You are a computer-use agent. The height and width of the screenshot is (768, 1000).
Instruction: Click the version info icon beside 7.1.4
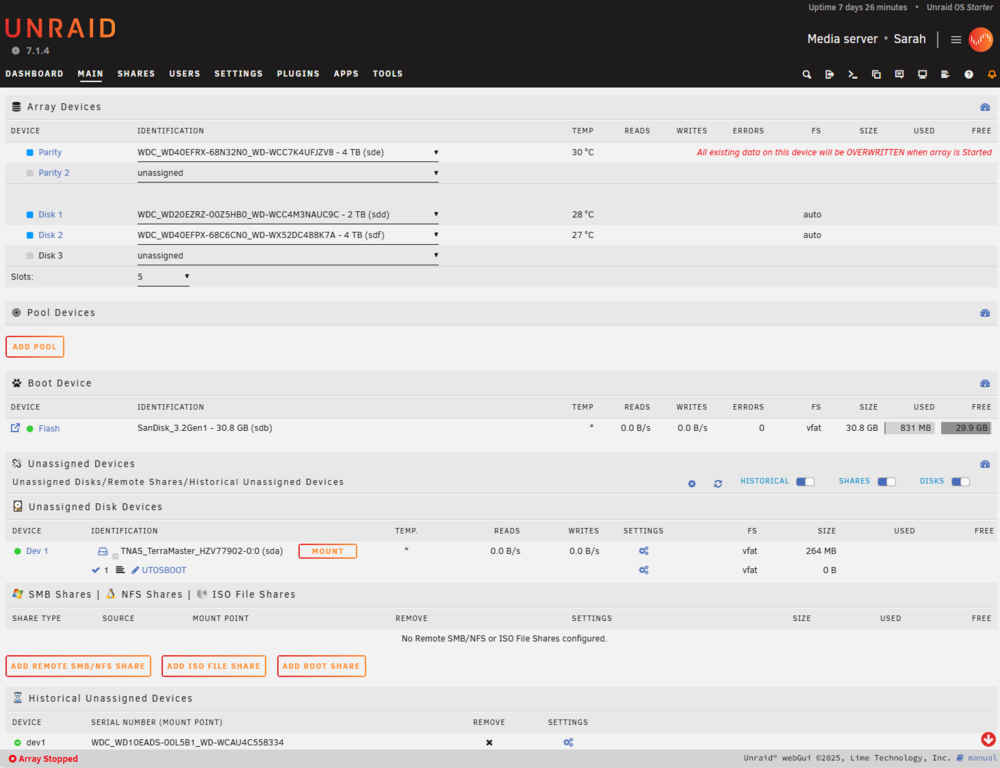[x=16, y=51]
